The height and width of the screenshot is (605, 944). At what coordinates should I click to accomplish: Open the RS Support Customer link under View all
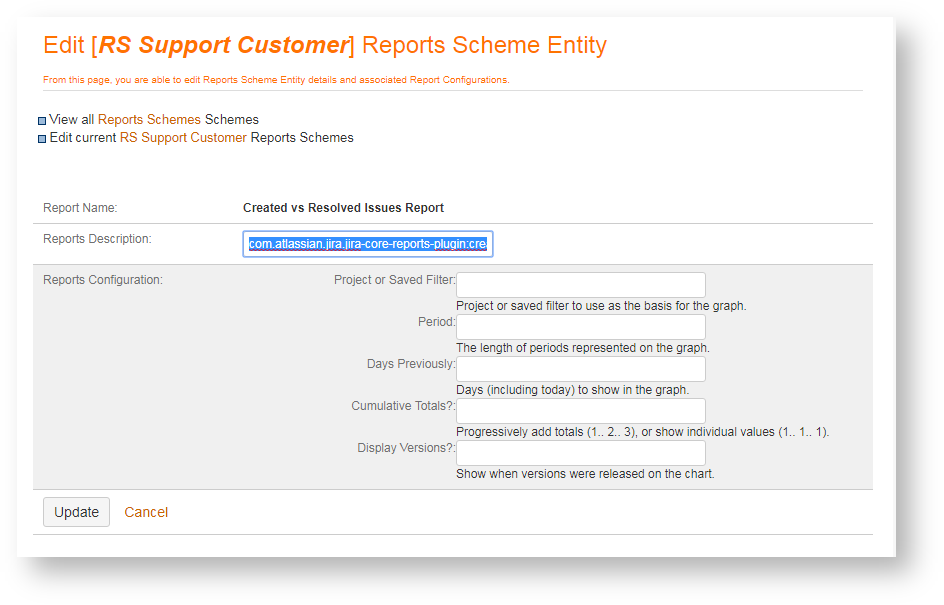point(183,138)
